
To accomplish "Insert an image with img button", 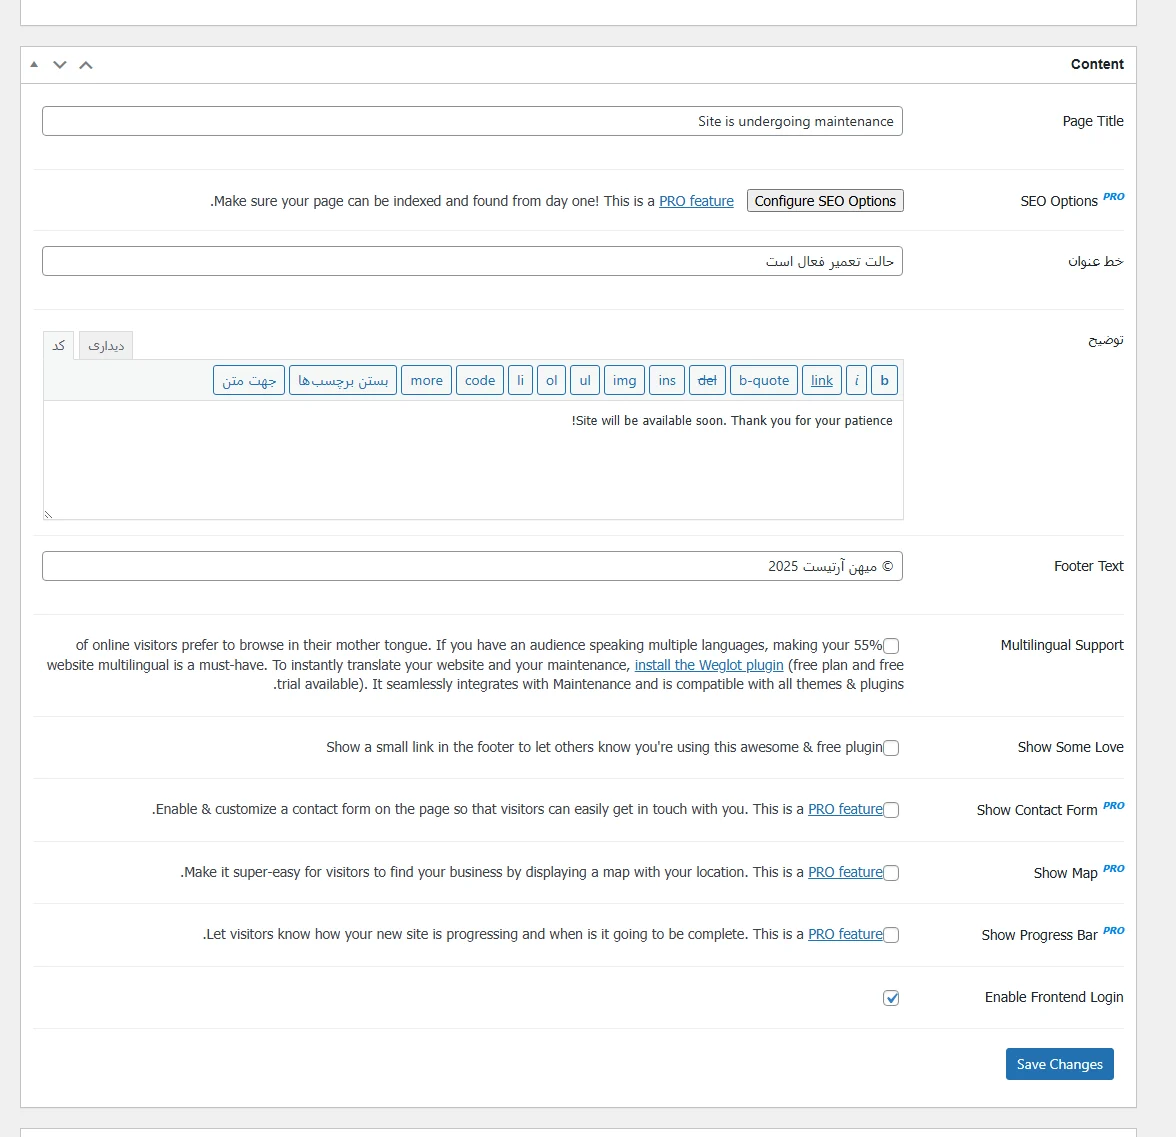I will point(624,380).
